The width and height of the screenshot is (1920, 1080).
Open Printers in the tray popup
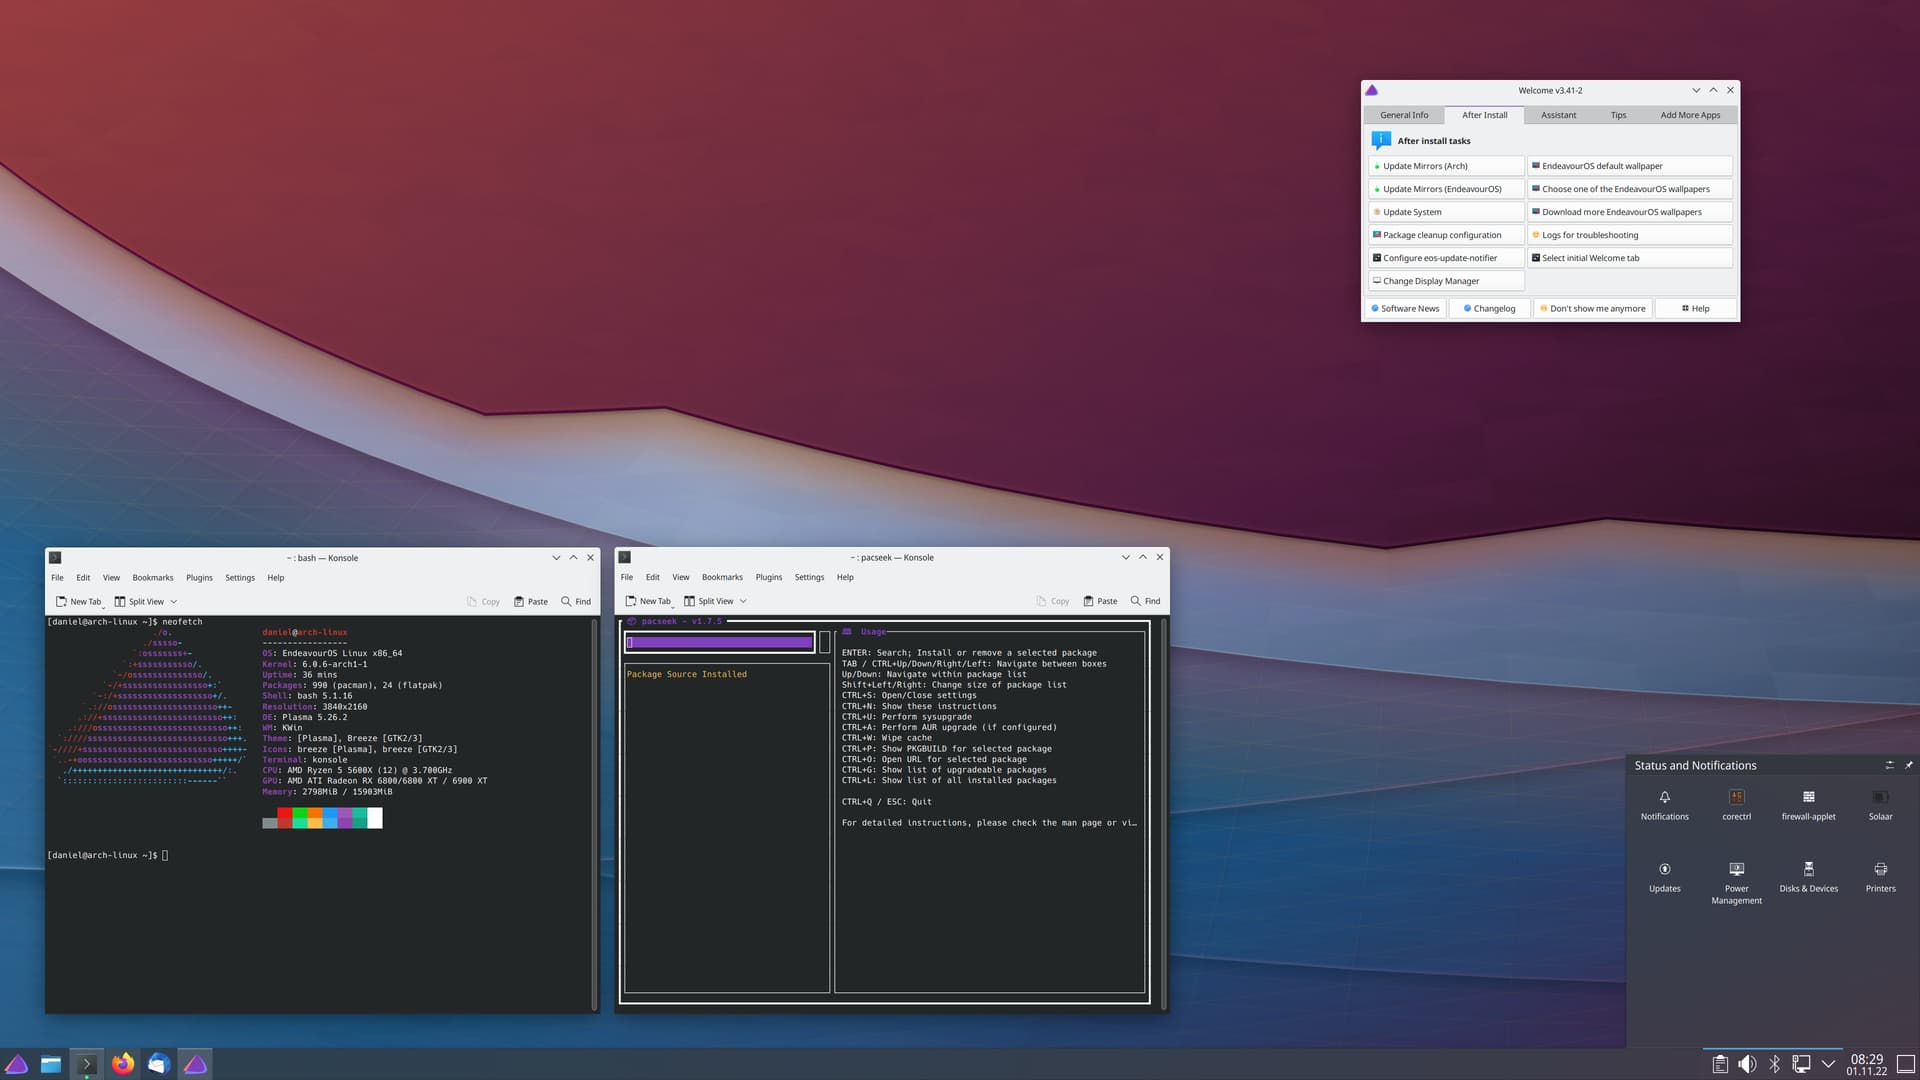1880,876
